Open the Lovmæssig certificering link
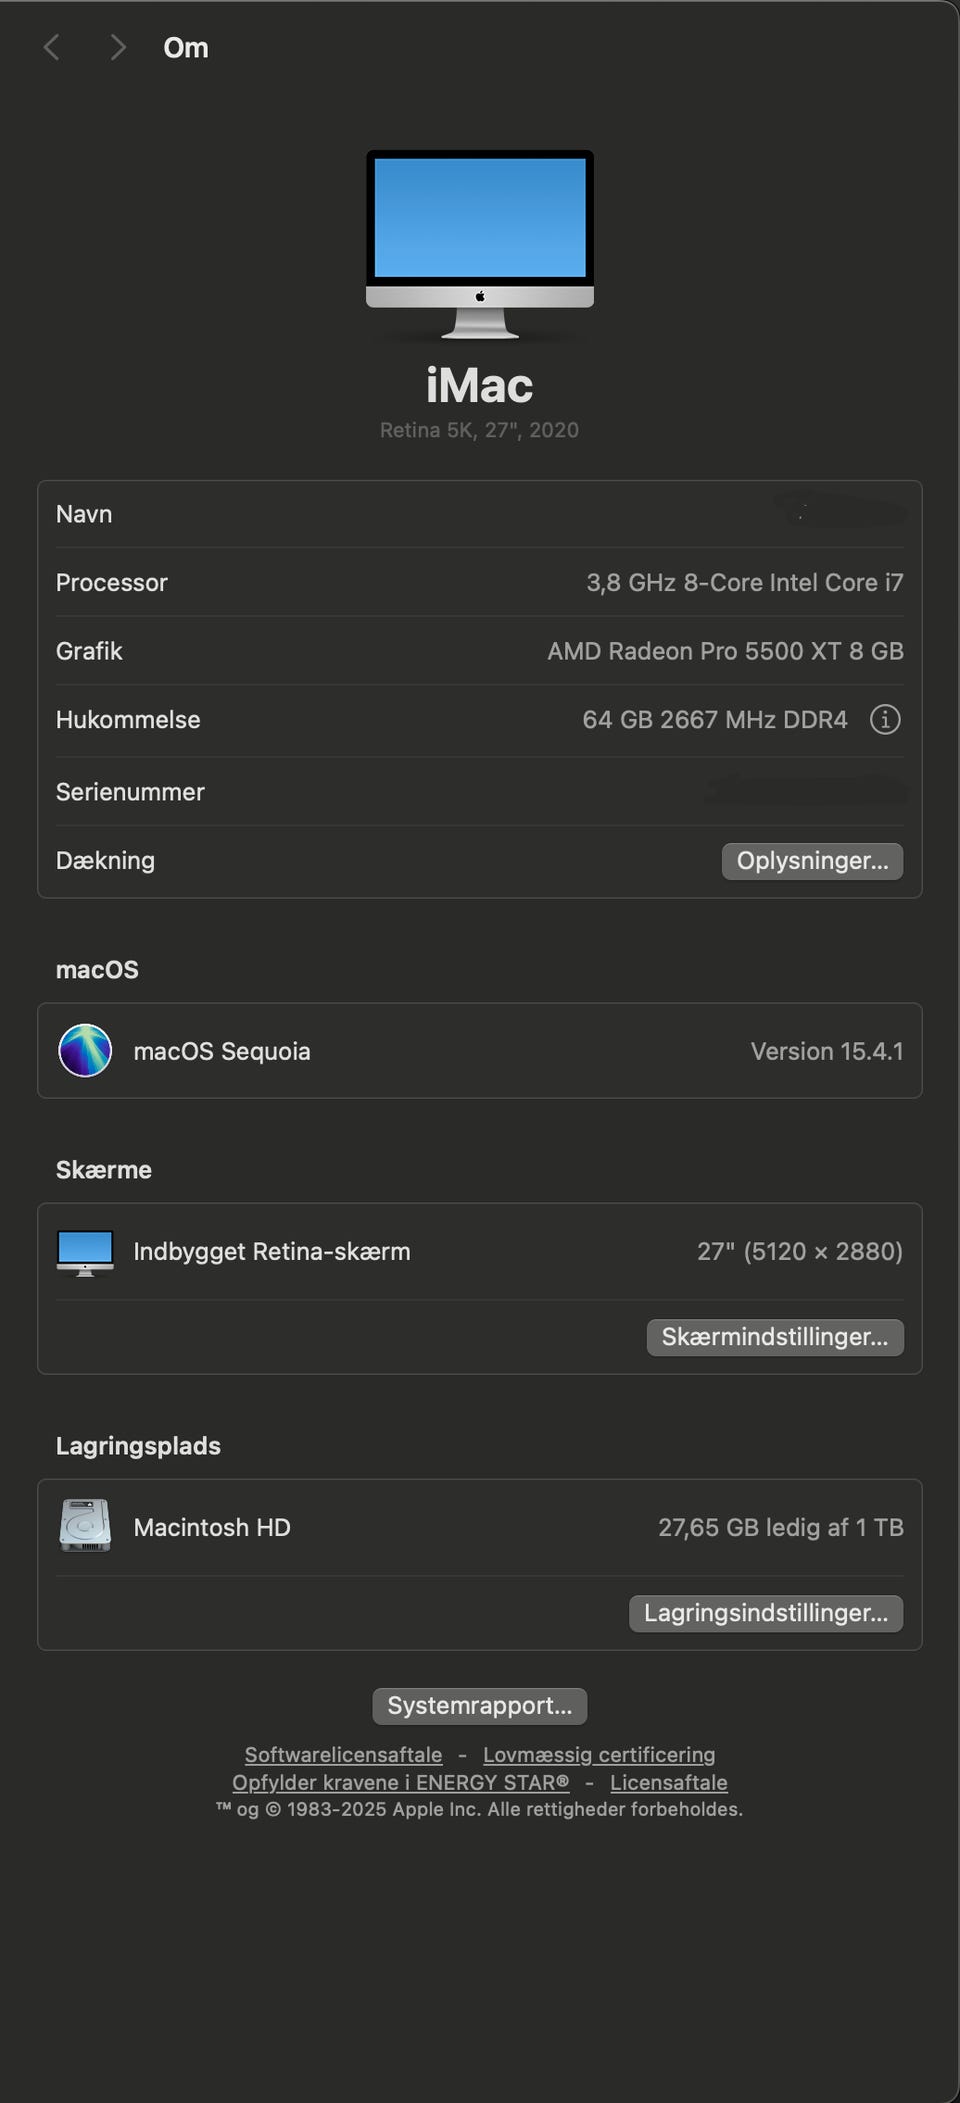This screenshot has width=960, height=2103. [599, 1754]
